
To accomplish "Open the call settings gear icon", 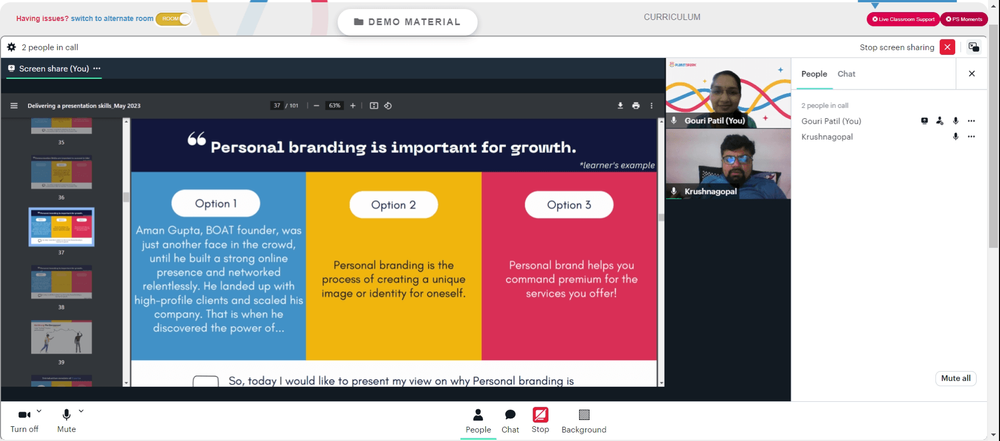I will tap(11, 47).
